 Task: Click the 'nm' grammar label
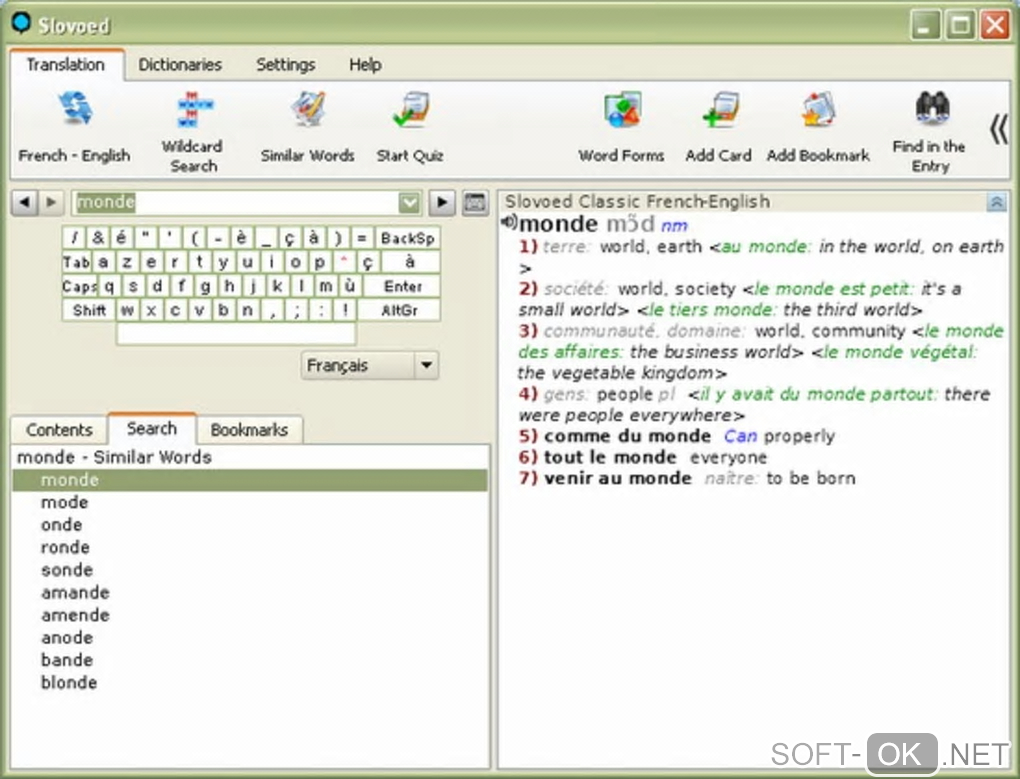click(674, 226)
